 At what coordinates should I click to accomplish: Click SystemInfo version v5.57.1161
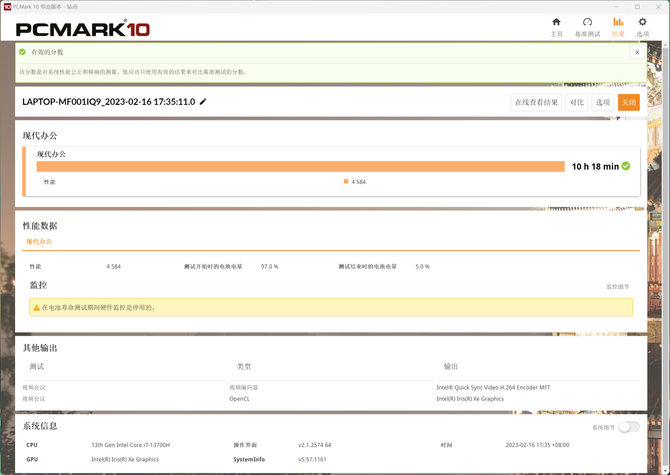[312, 460]
